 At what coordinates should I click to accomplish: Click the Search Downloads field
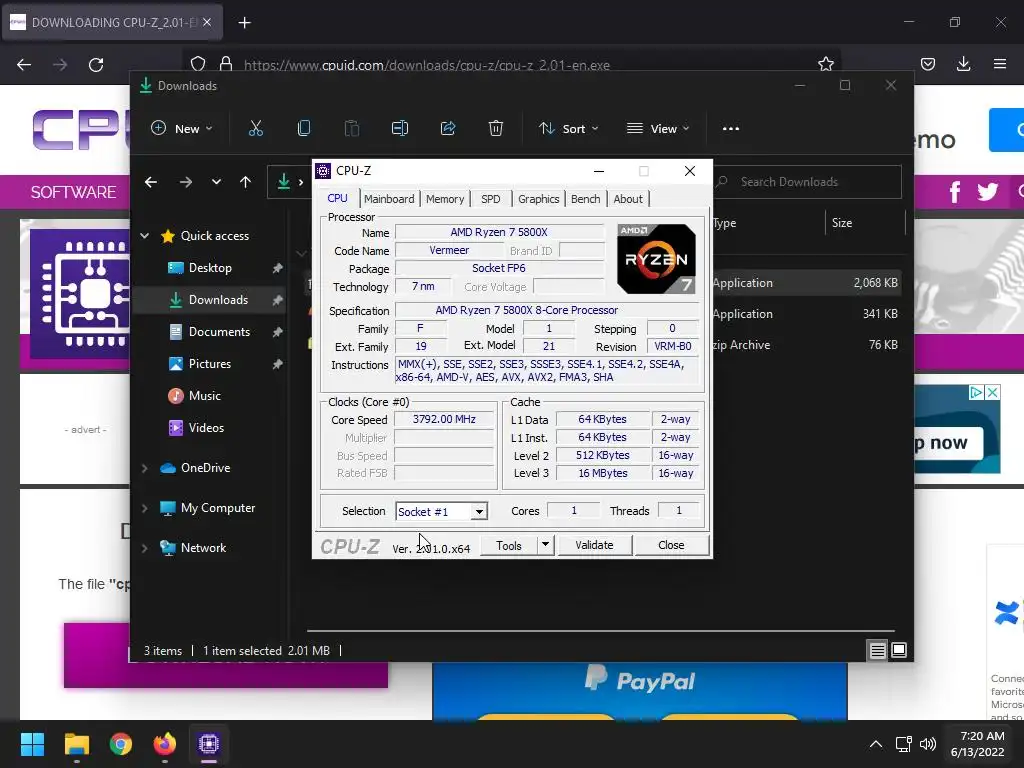pos(807,182)
